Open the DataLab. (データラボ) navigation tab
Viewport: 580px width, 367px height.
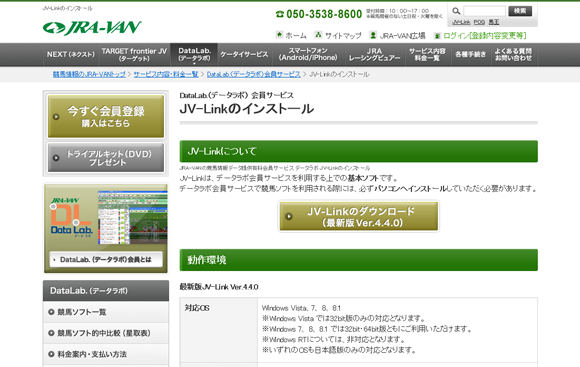click(x=194, y=54)
